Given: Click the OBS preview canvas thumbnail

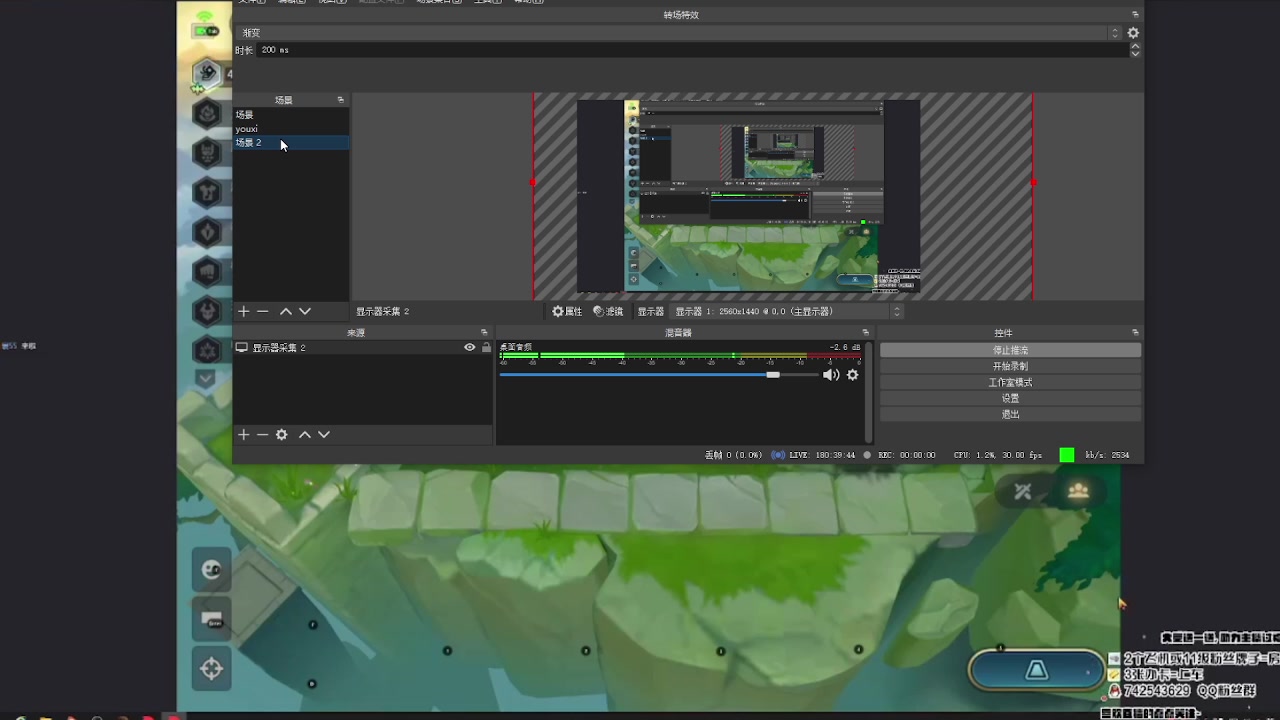Looking at the screenshot, I should click(x=748, y=196).
